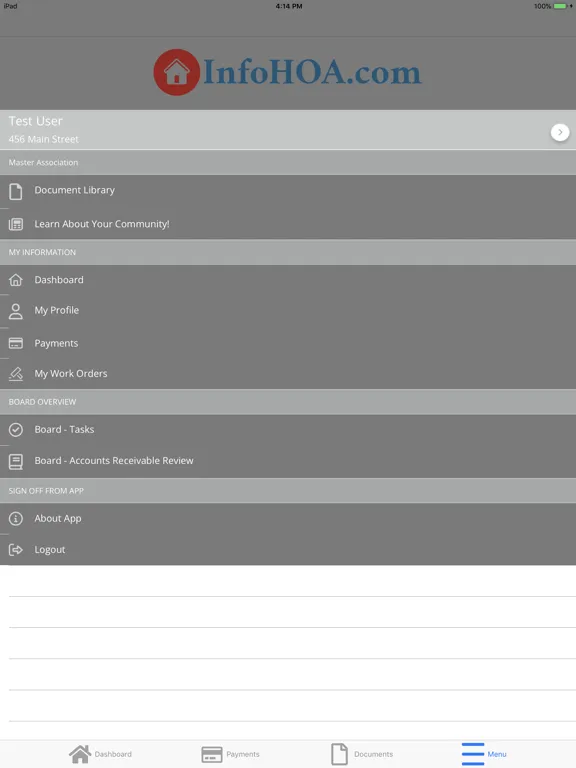The image size is (576, 768).
Task: Expand Test User details with chevron
Action: (560, 132)
